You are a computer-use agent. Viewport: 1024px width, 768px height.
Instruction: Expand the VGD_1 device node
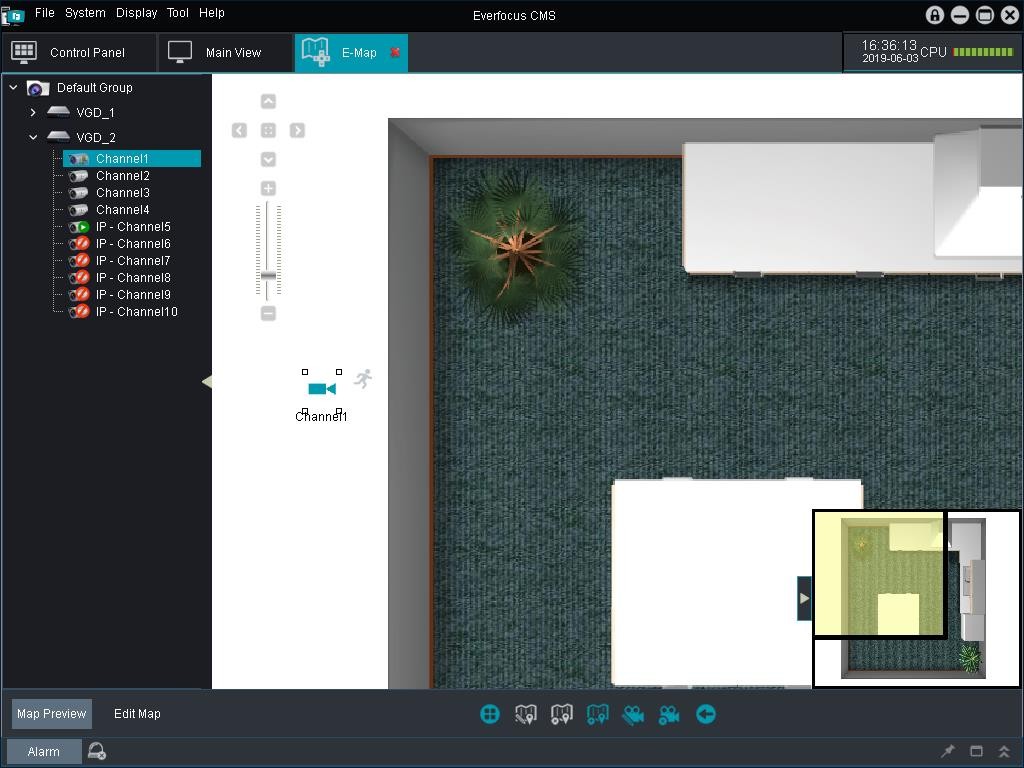33,113
